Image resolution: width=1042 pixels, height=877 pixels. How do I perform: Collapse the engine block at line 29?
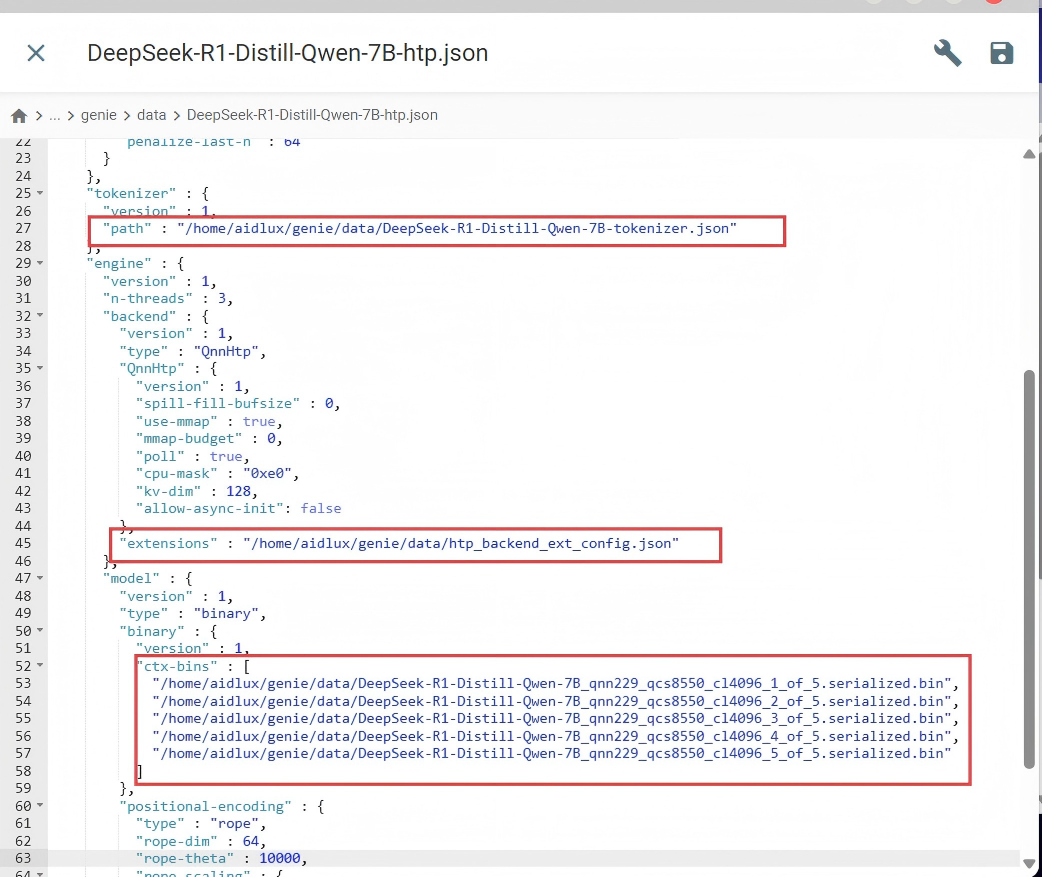[40, 263]
